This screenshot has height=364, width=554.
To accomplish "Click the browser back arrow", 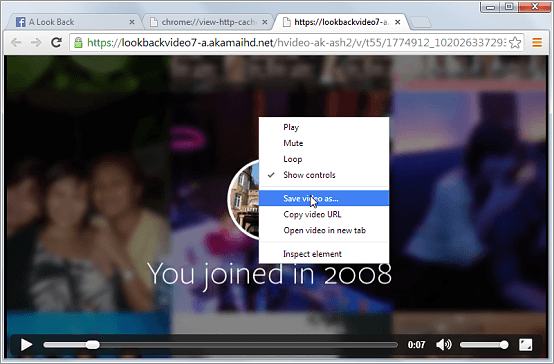I will pos(16,43).
